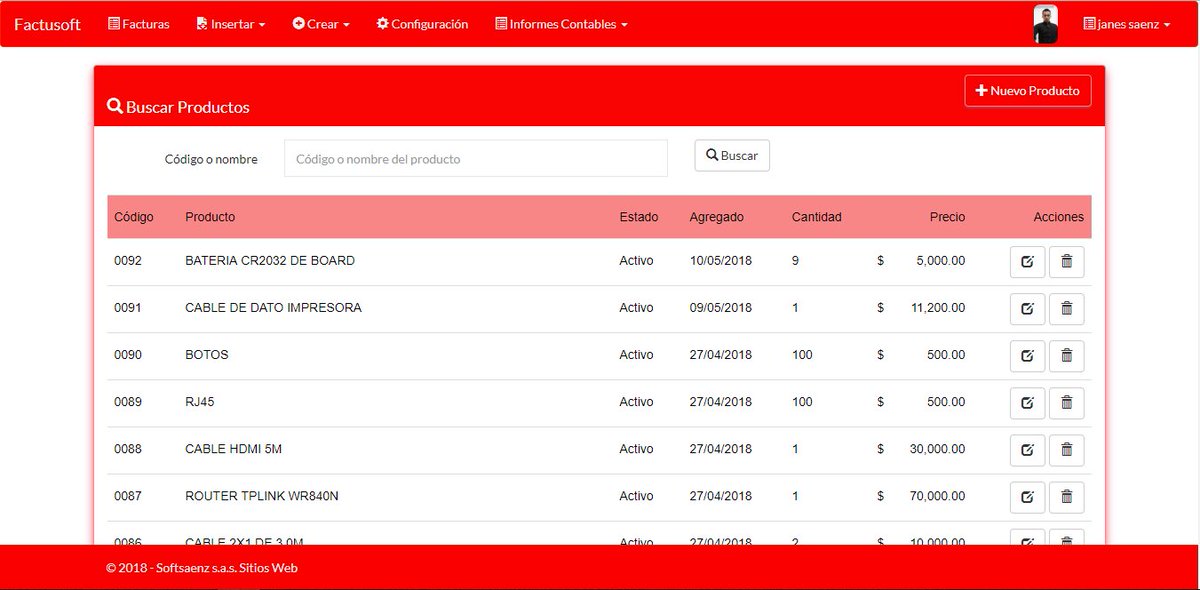This screenshot has height=590, width=1200.
Task: Click the price 5,000.00
Action: (941, 261)
